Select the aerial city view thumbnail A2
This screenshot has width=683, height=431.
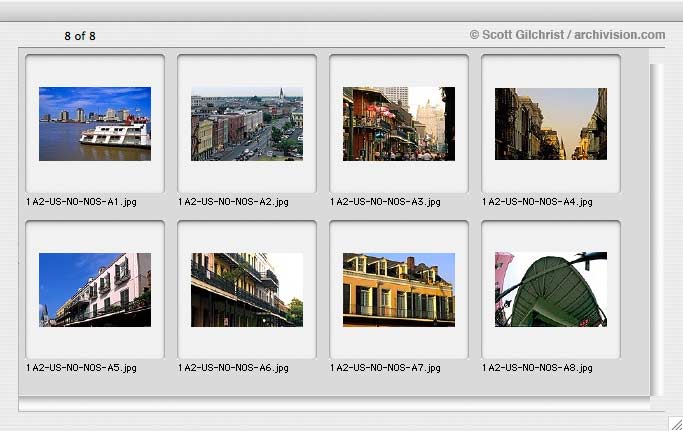pos(247,124)
